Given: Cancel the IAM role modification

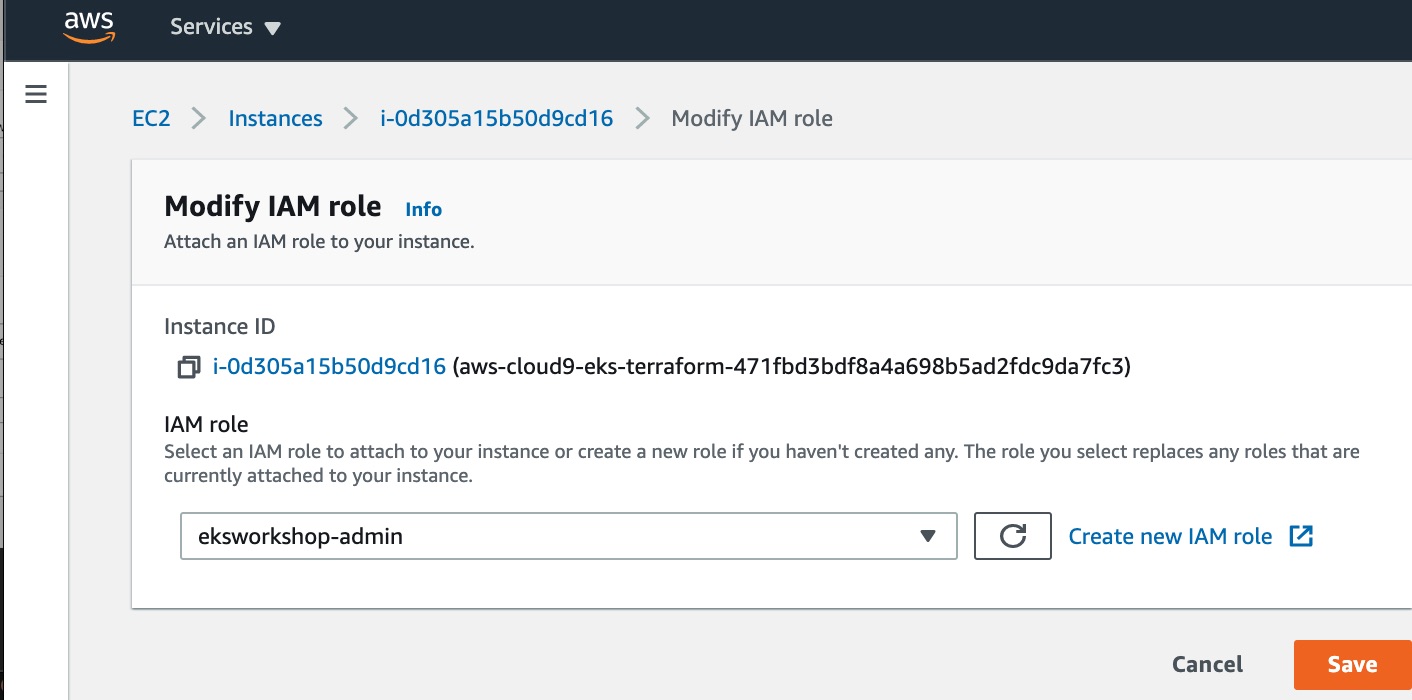Looking at the screenshot, I should 1207,665.
